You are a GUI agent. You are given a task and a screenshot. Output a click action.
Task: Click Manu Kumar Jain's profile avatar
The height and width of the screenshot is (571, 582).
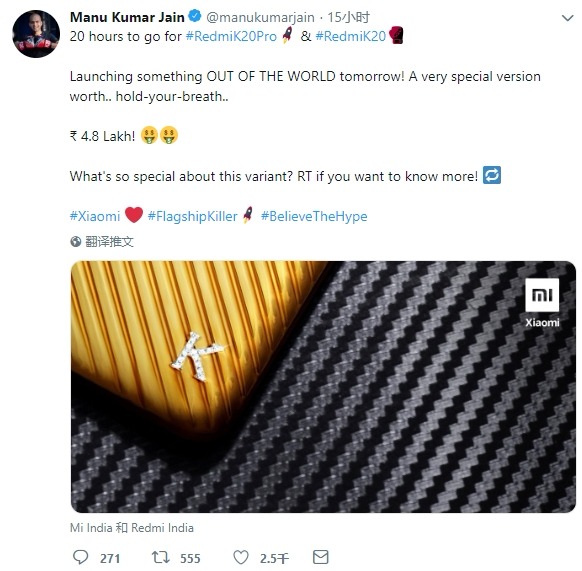click(x=36, y=34)
